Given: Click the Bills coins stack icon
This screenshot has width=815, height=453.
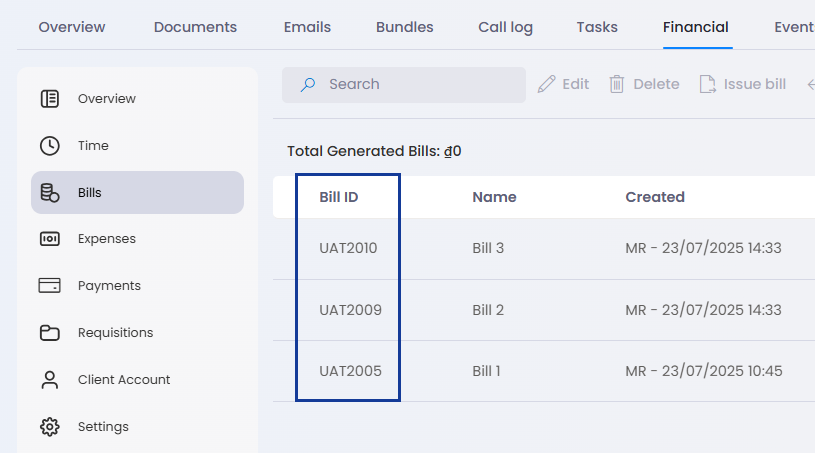Looking at the screenshot, I should [x=50, y=193].
